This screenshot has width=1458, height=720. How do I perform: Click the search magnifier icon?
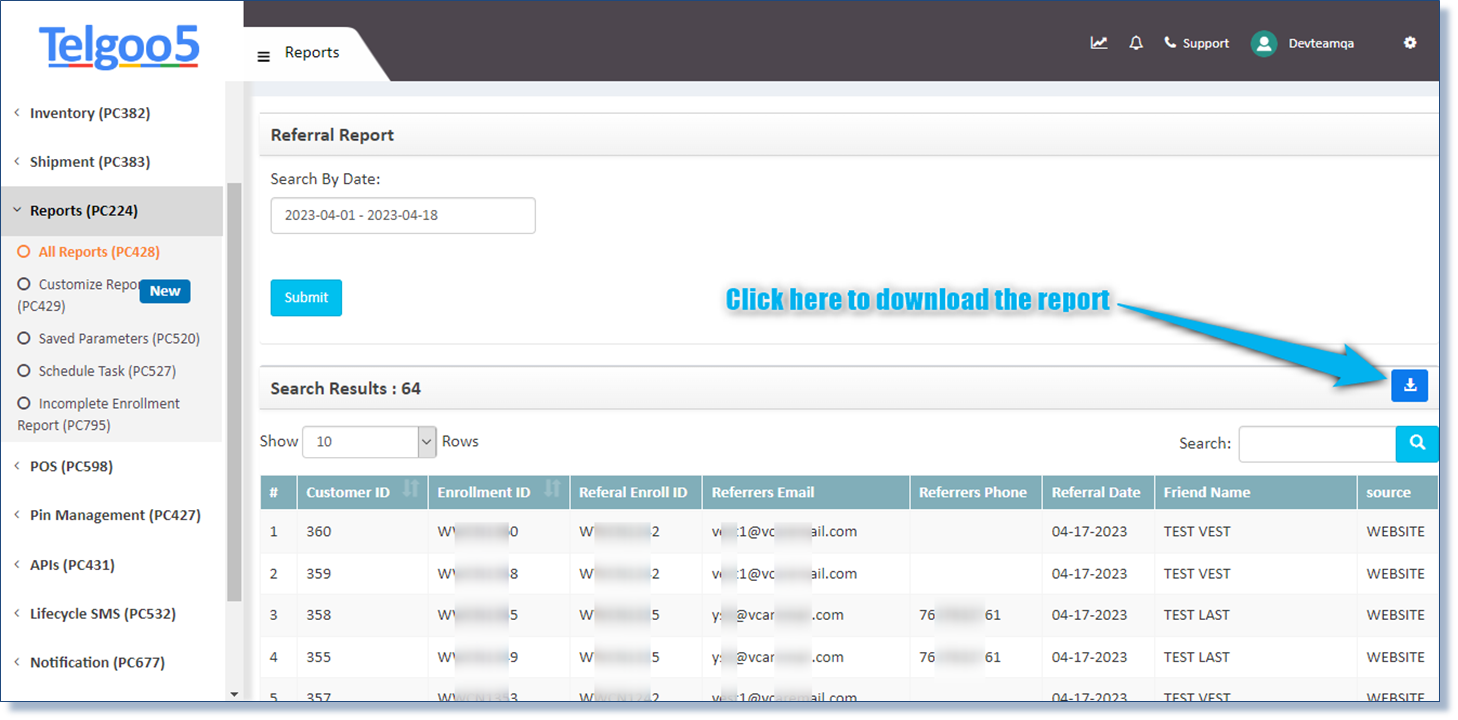(x=1417, y=442)
